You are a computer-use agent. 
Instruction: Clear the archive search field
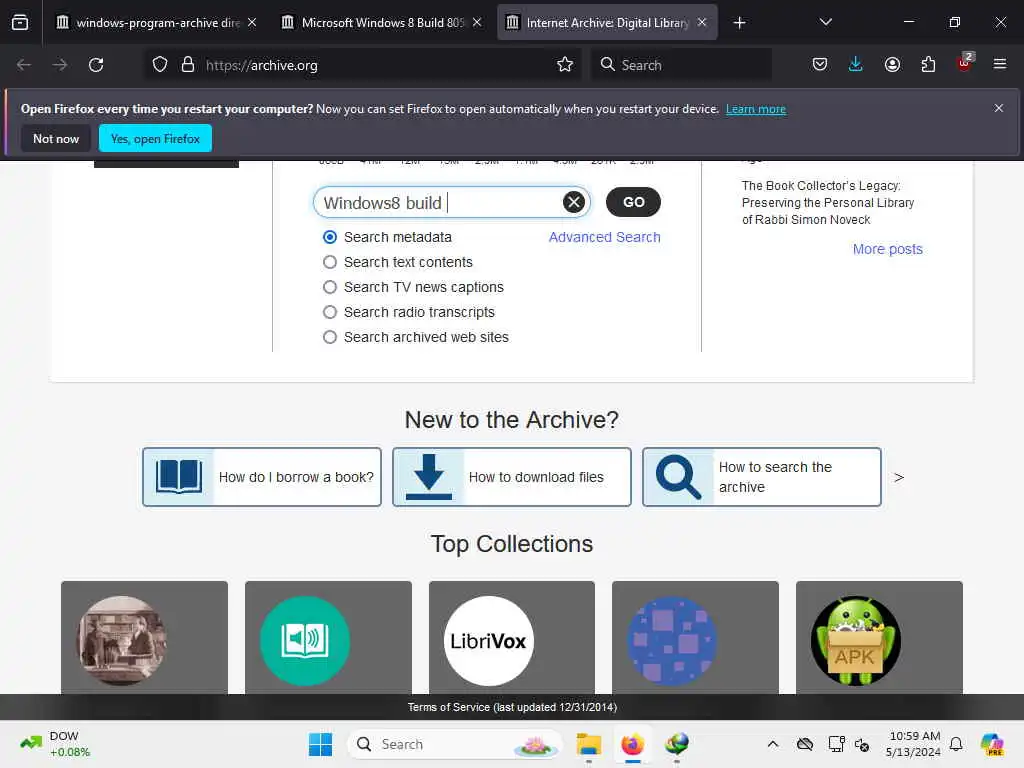coord(573,202)
